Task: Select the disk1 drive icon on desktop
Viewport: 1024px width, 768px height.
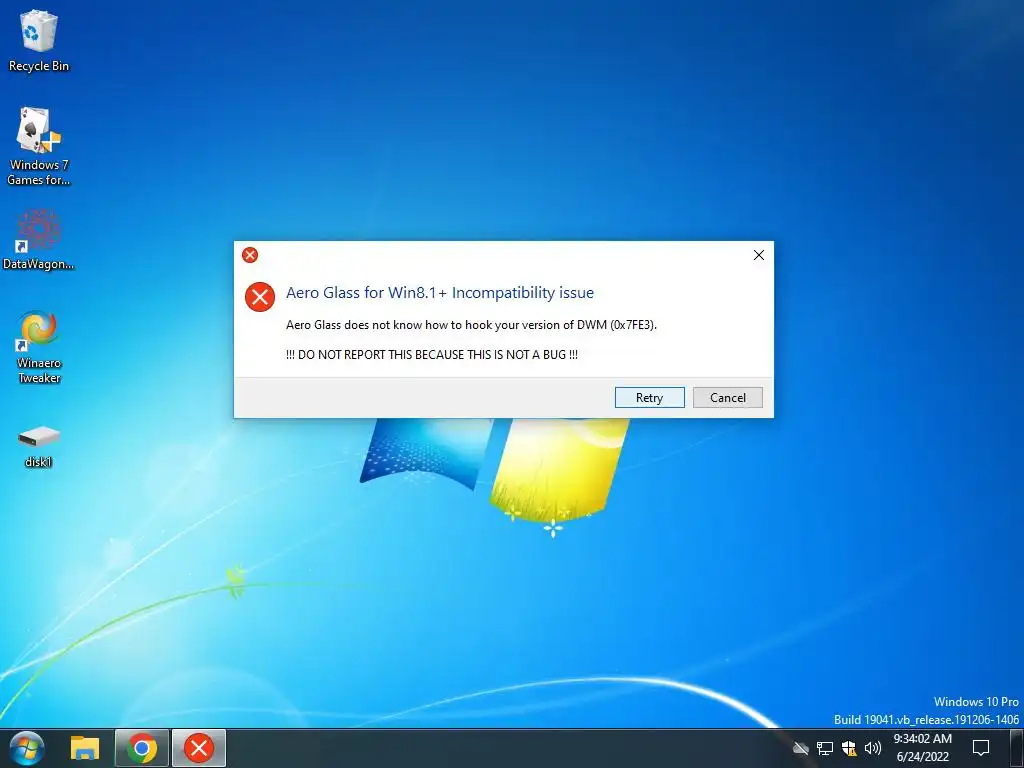Action: point(39,446)
